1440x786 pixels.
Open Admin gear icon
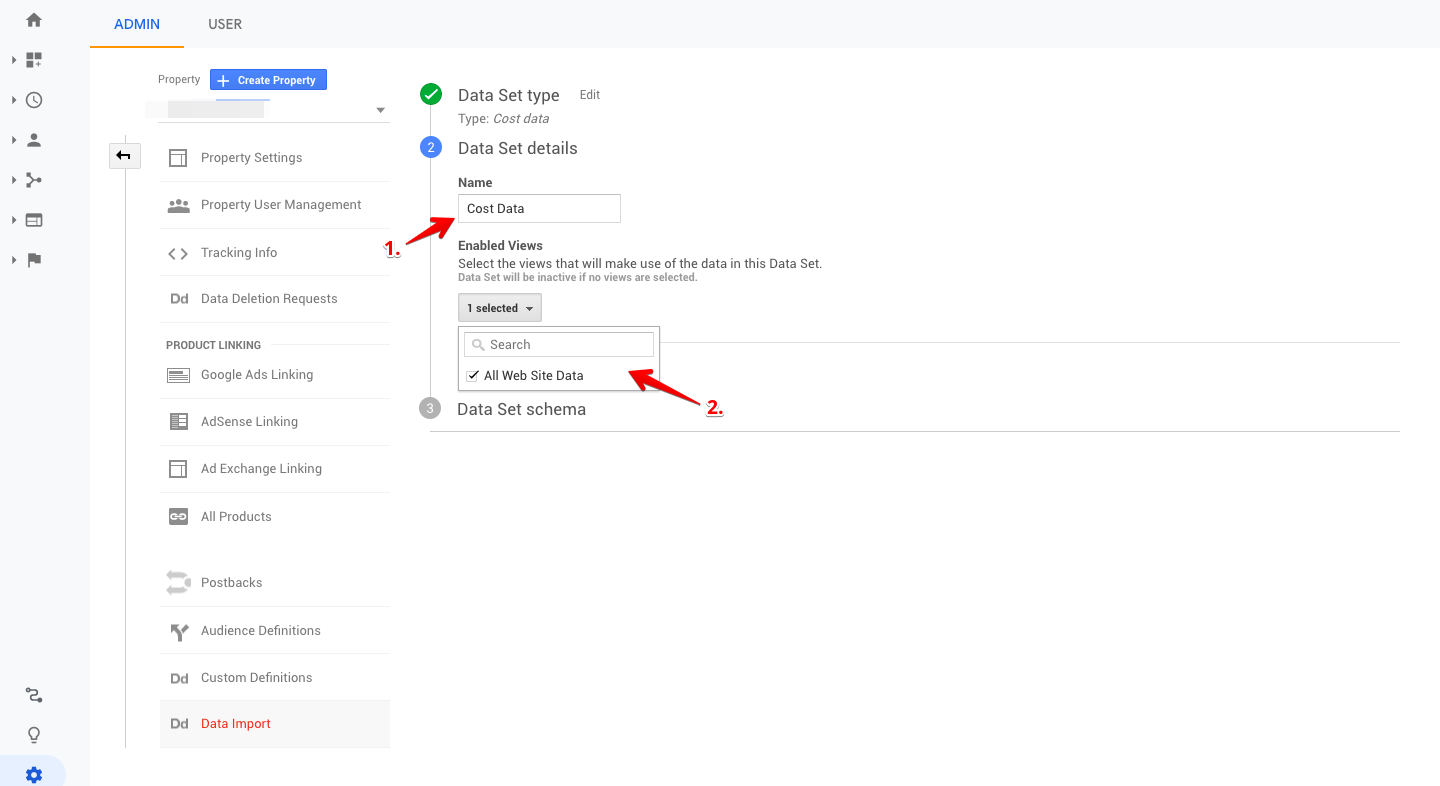coord(34,775)
